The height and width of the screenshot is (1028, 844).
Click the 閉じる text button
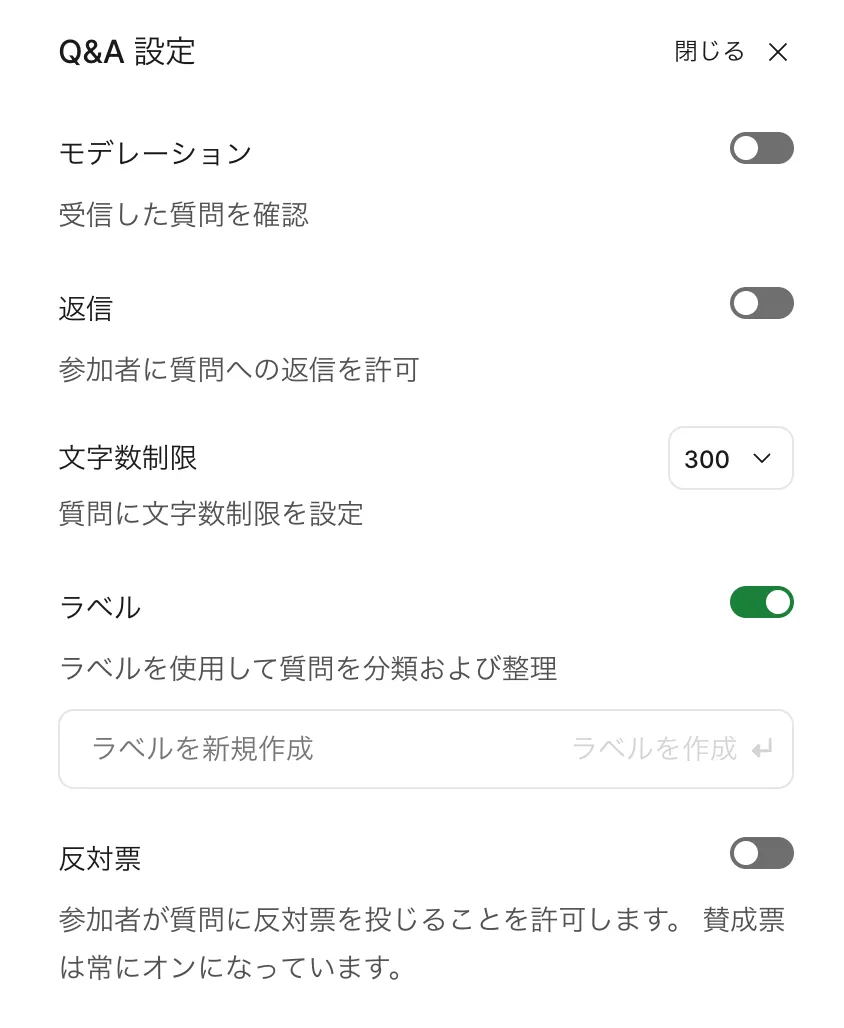(709, 52)
